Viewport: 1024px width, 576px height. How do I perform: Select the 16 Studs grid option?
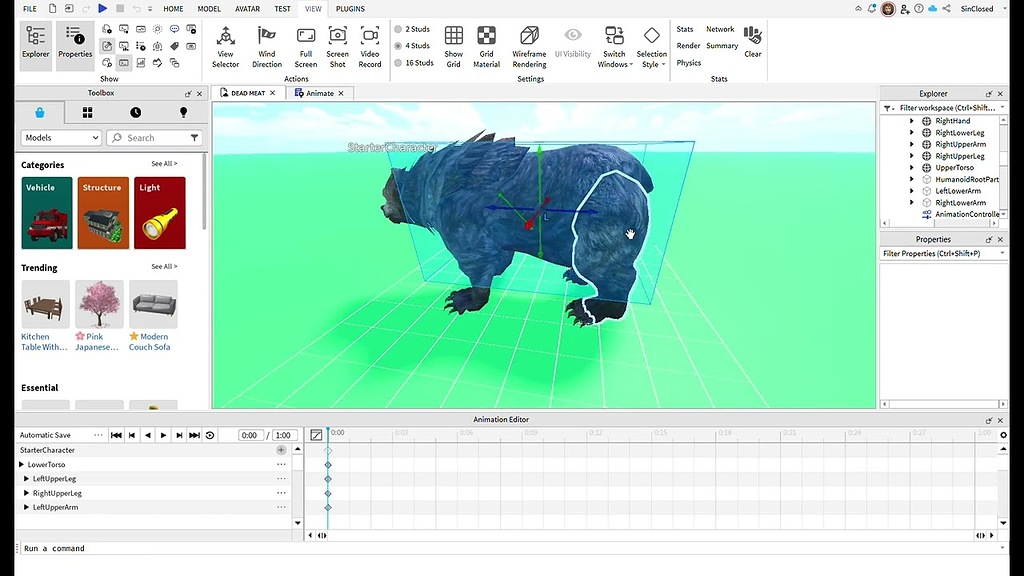pos(412,60)
